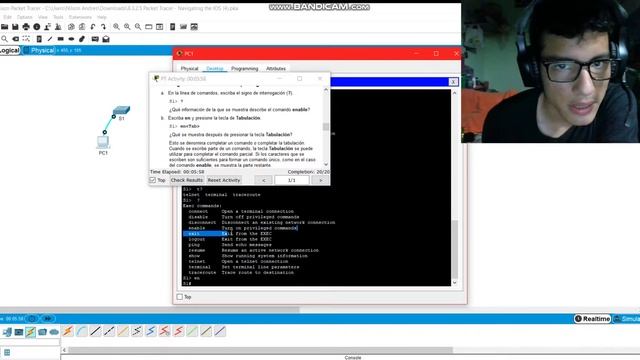
Task: Click the Power Cycle Devices button on blue bar
Action: point(32,319)
